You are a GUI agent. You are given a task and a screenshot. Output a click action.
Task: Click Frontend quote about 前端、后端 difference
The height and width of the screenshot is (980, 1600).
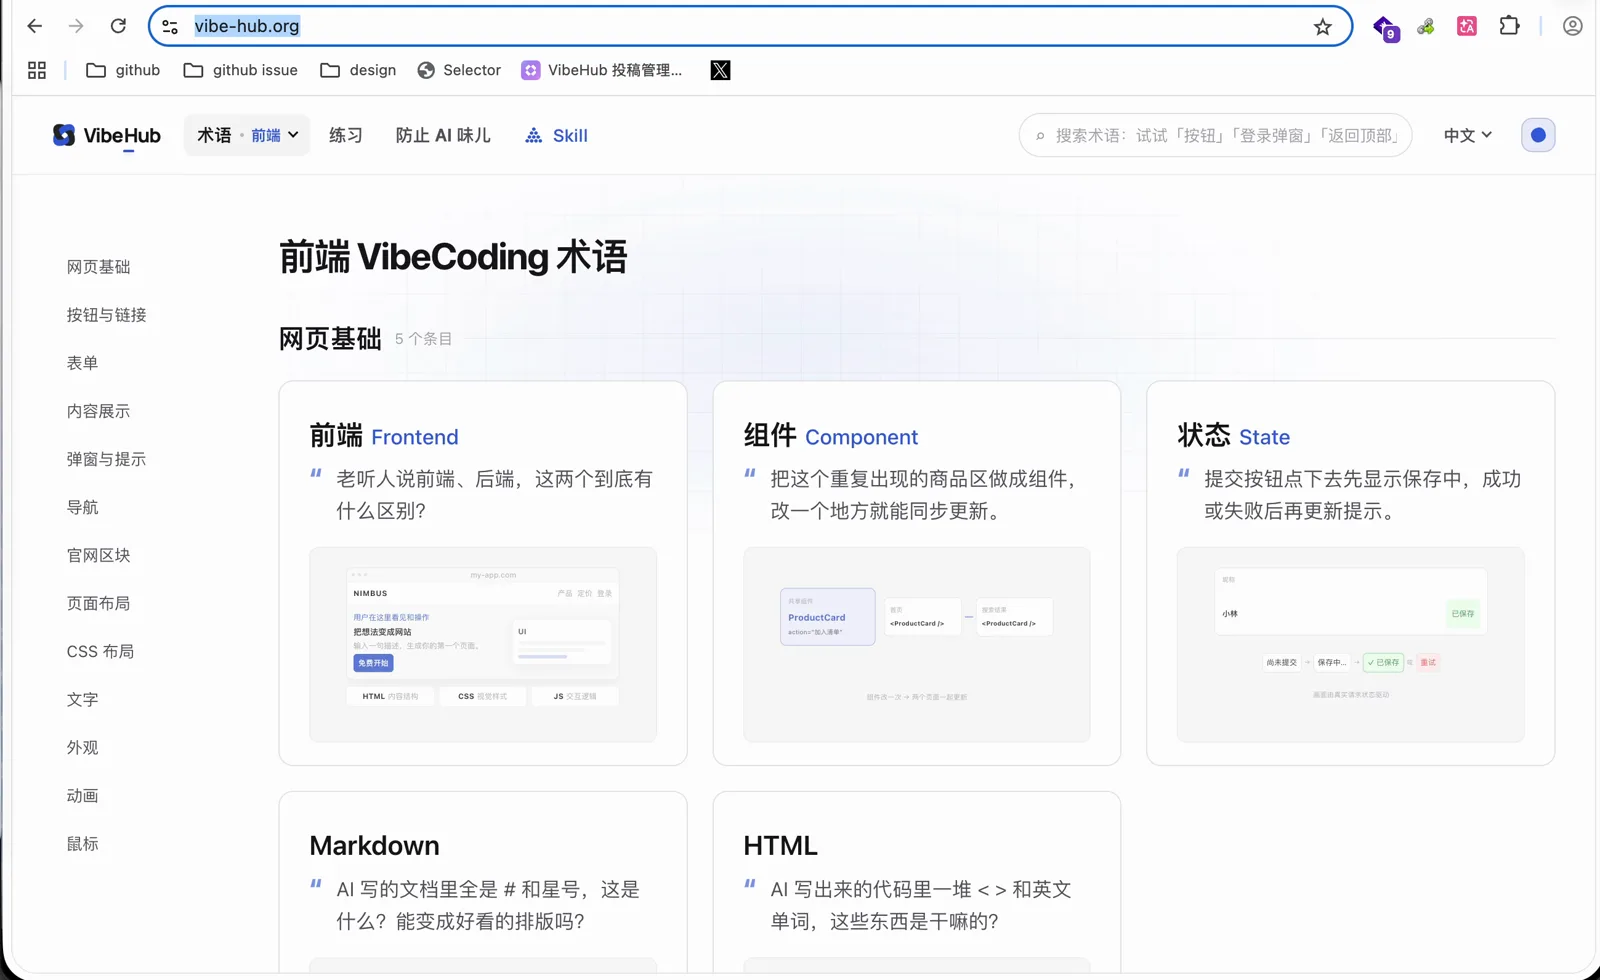pos(494,495)
